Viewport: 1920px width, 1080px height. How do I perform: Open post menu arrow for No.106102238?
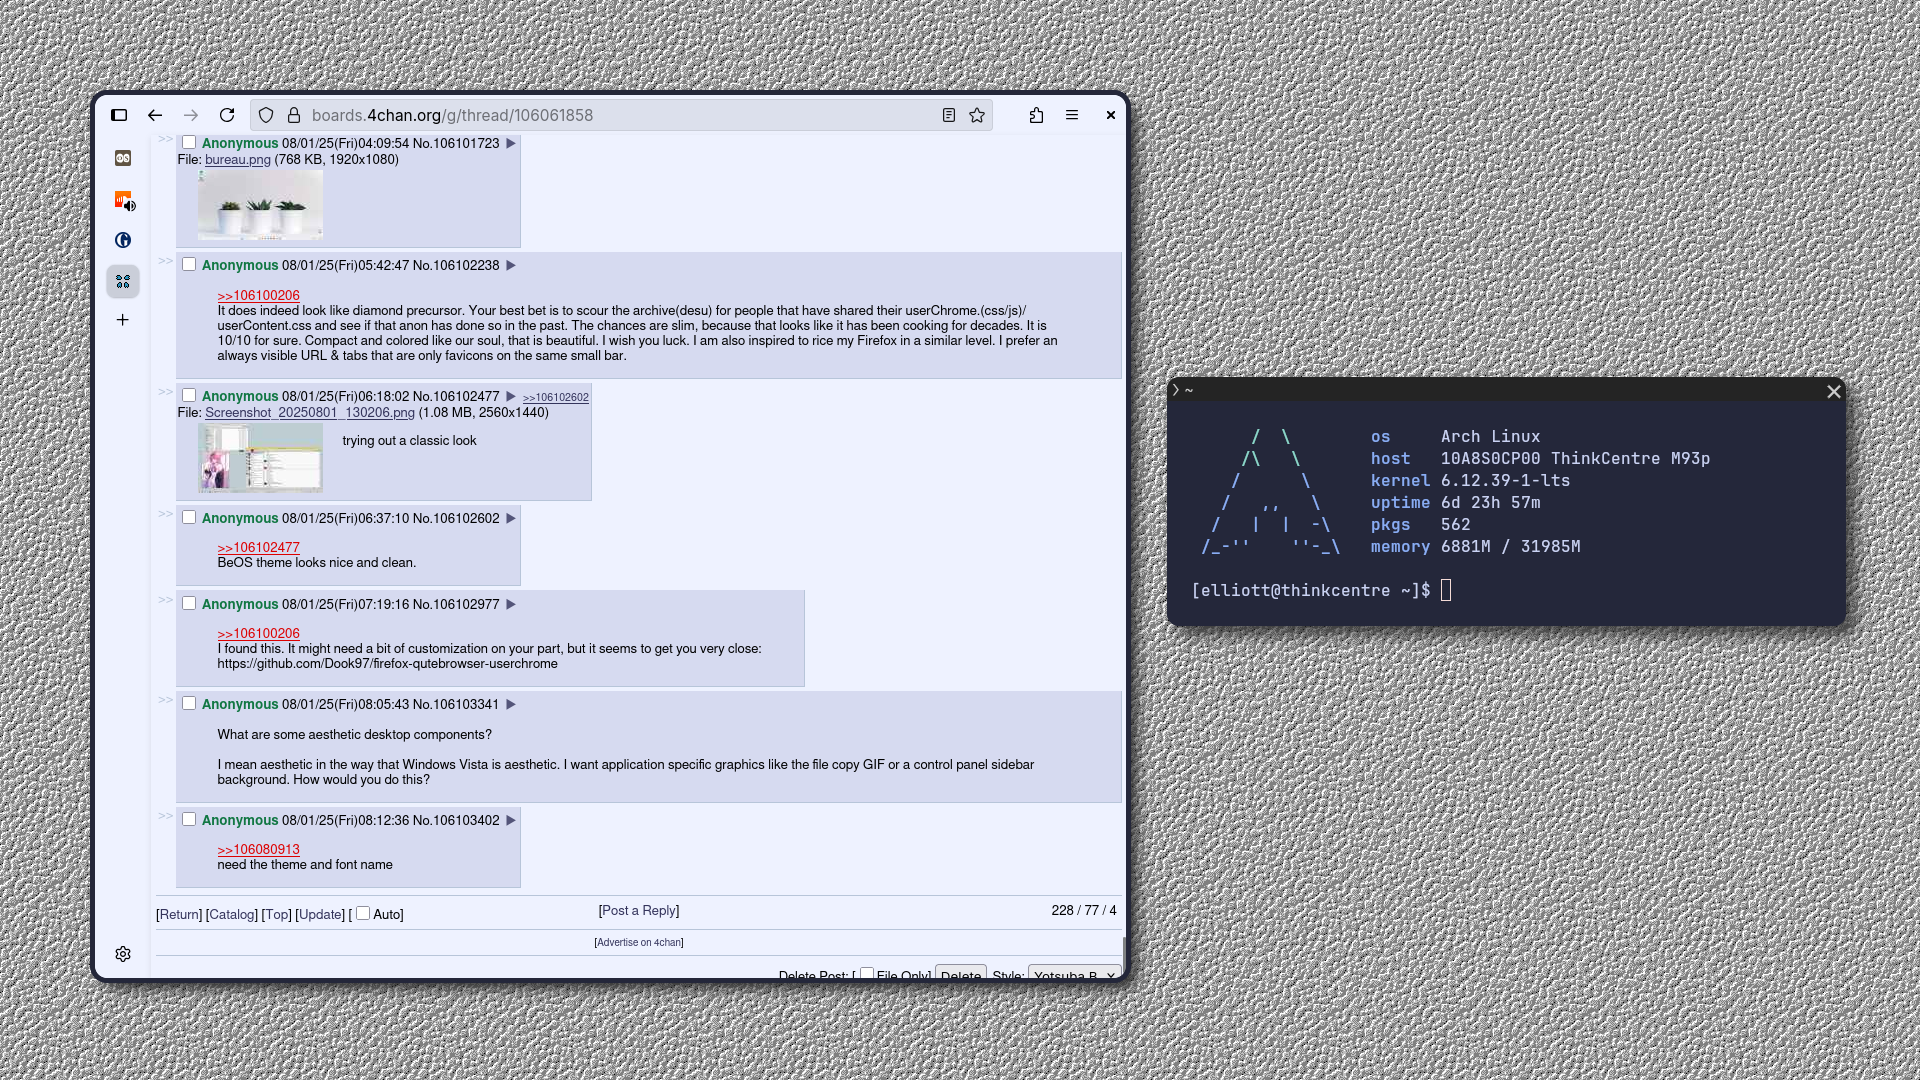pyautogui.click(x=511, y=266)
